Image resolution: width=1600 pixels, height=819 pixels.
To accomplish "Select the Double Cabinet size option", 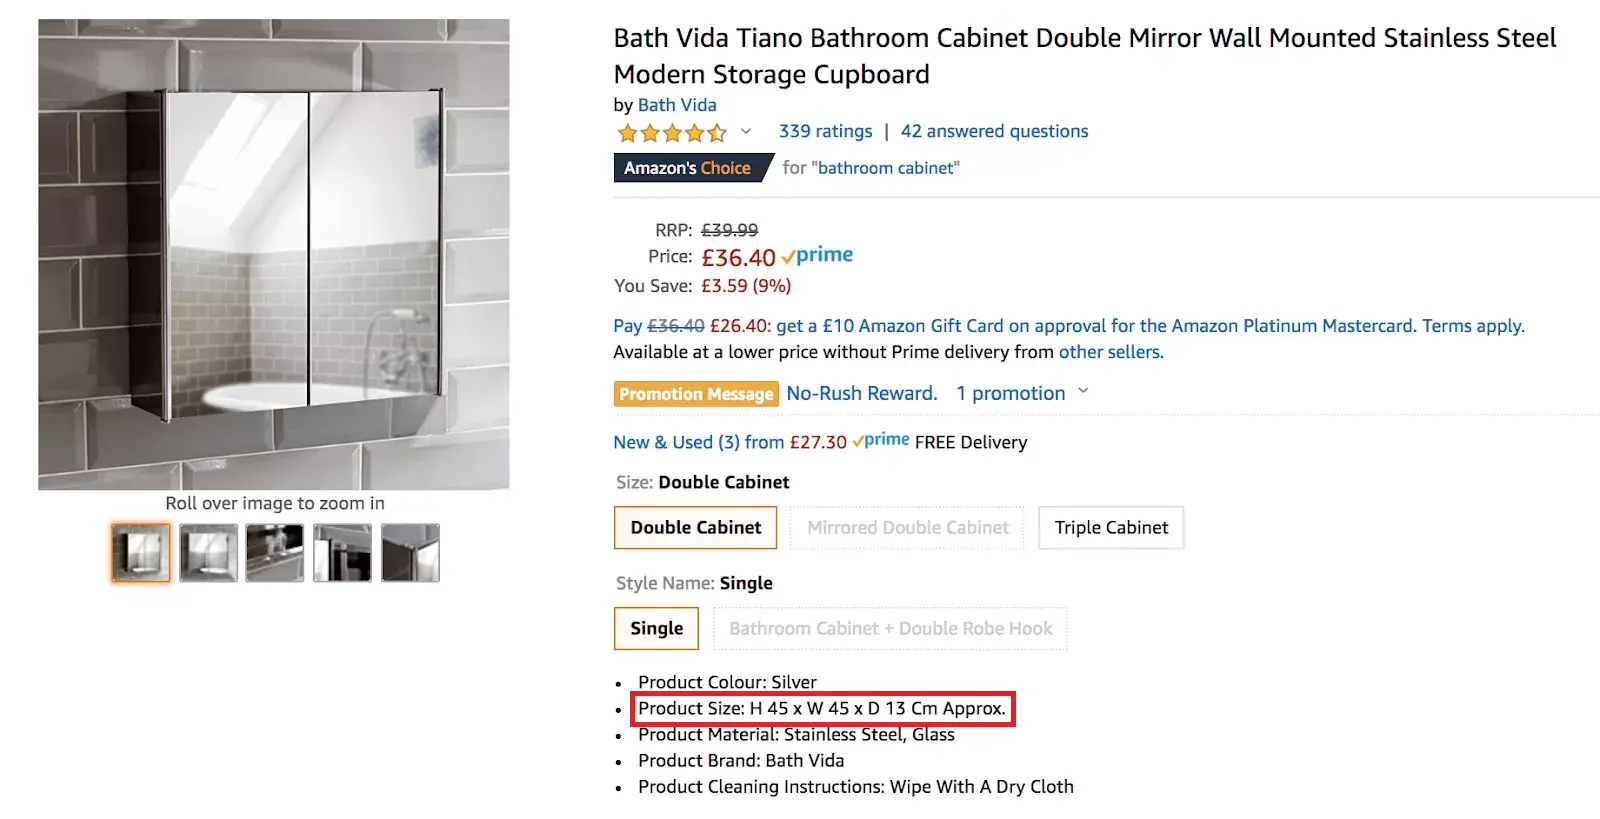I will 694,527.
